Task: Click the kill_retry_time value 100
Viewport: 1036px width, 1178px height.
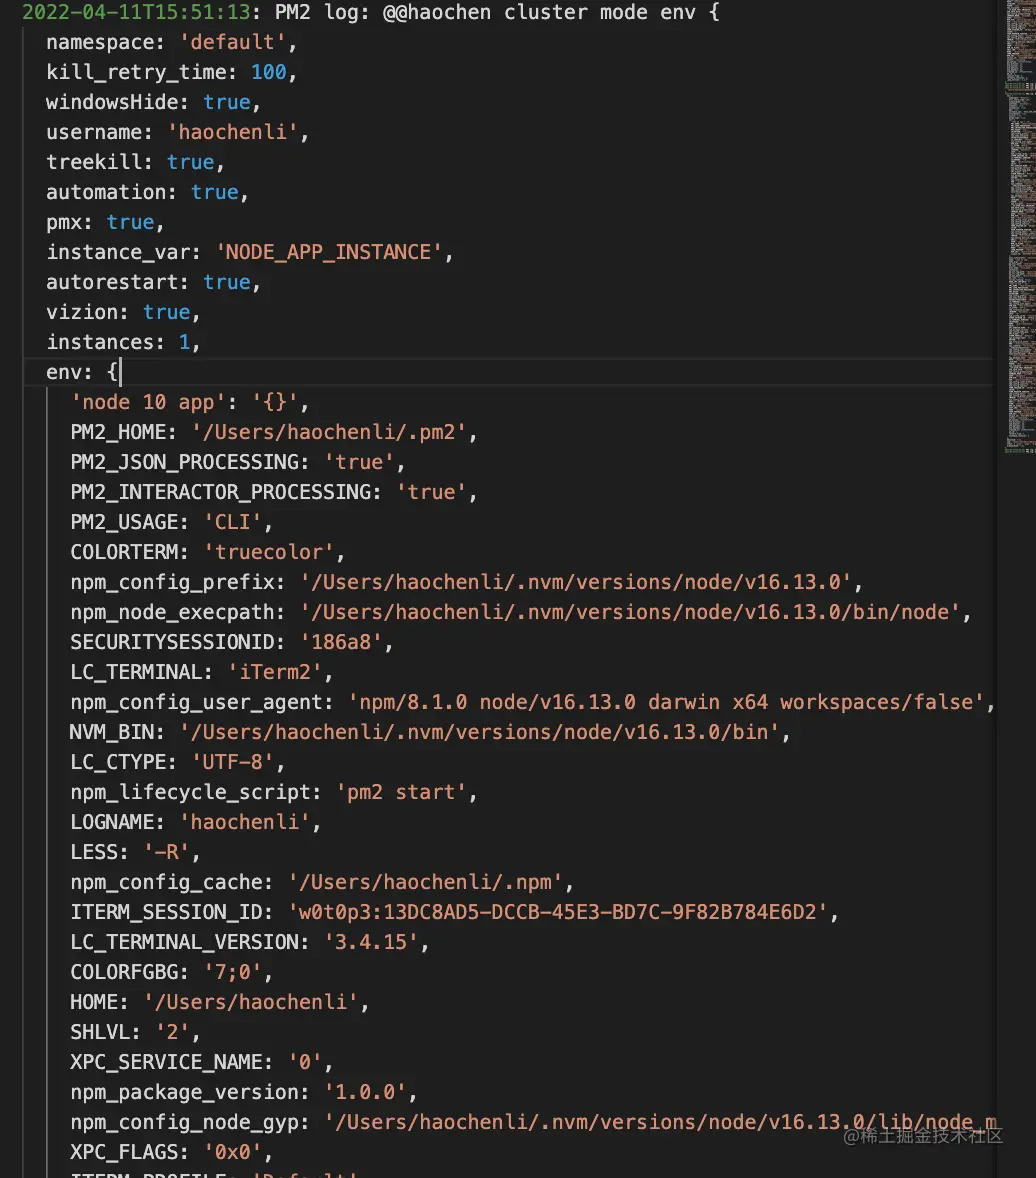Action: pyautogui.click(x=268, y=72)
